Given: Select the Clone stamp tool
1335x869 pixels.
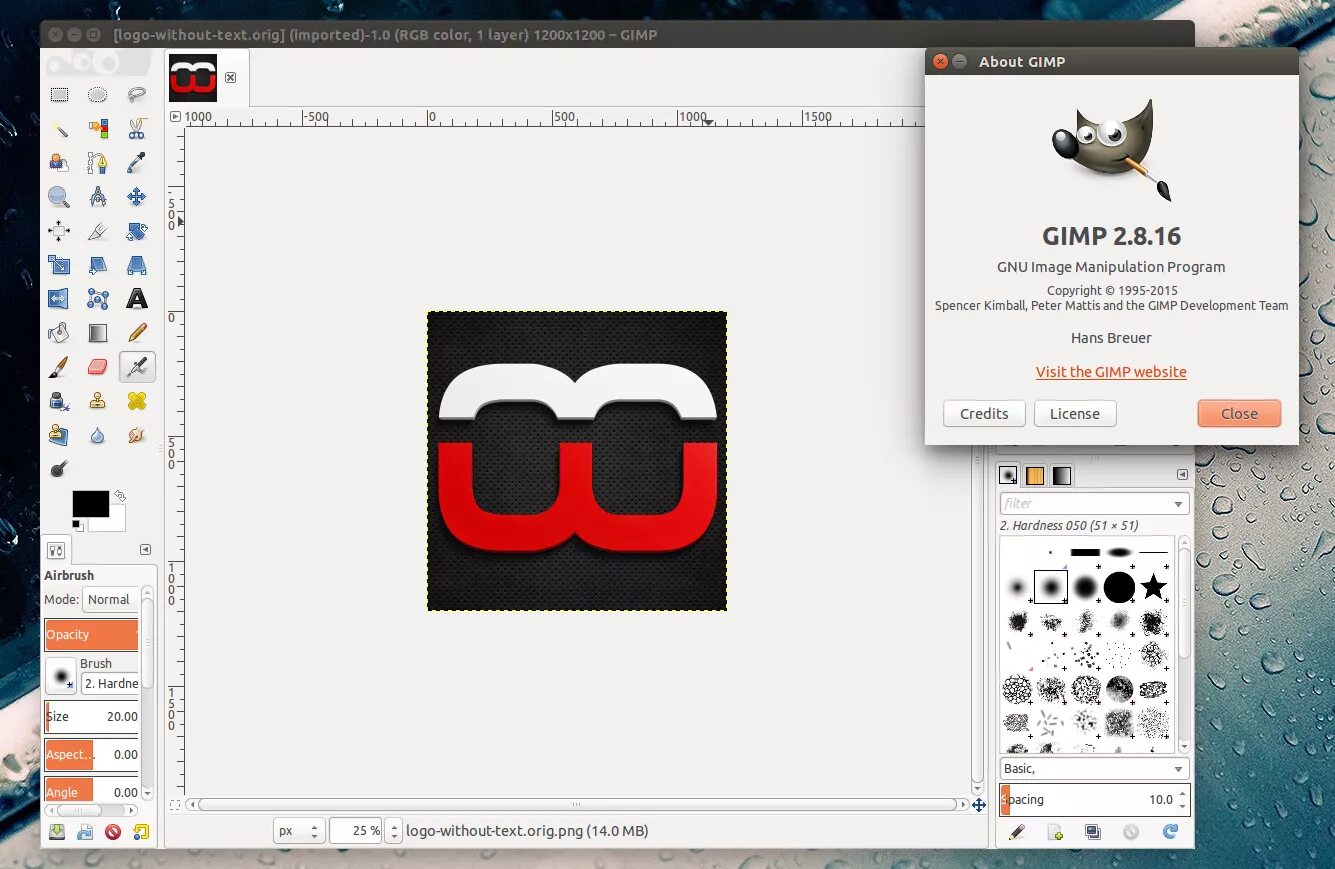Looking at the screenshot, I should tap(97, 401).
